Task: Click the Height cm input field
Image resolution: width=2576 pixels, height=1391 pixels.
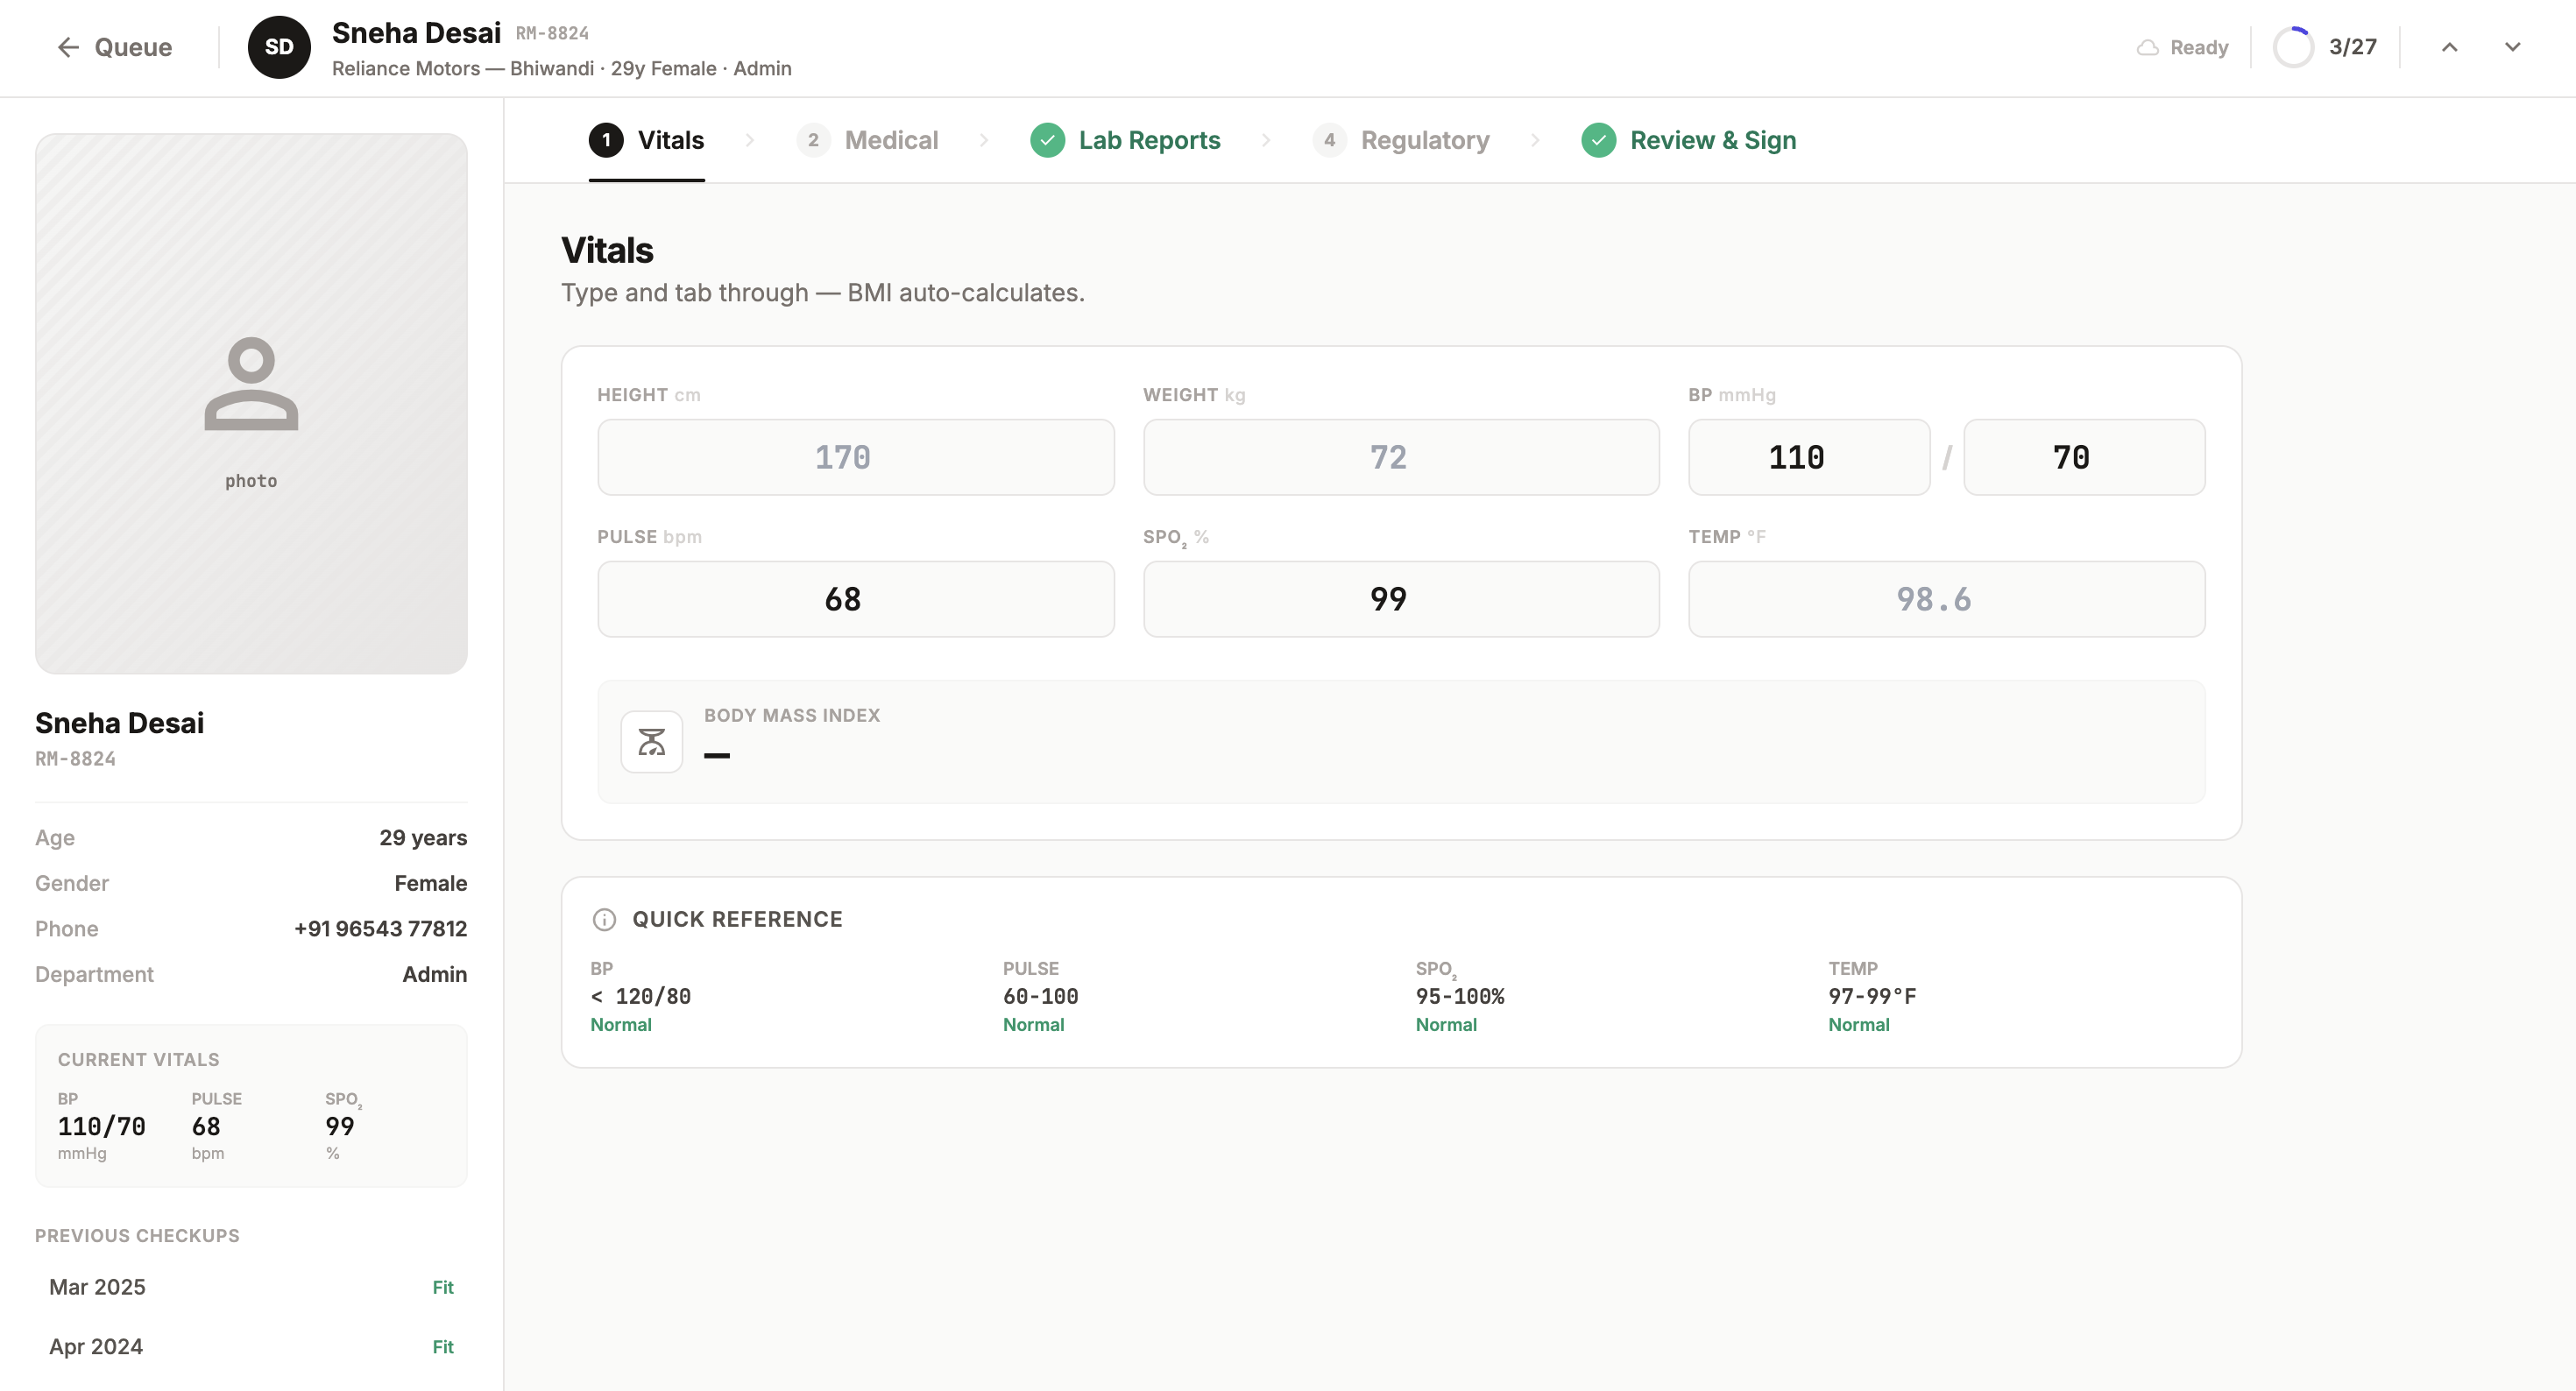Action: click(x=855, y=457)
